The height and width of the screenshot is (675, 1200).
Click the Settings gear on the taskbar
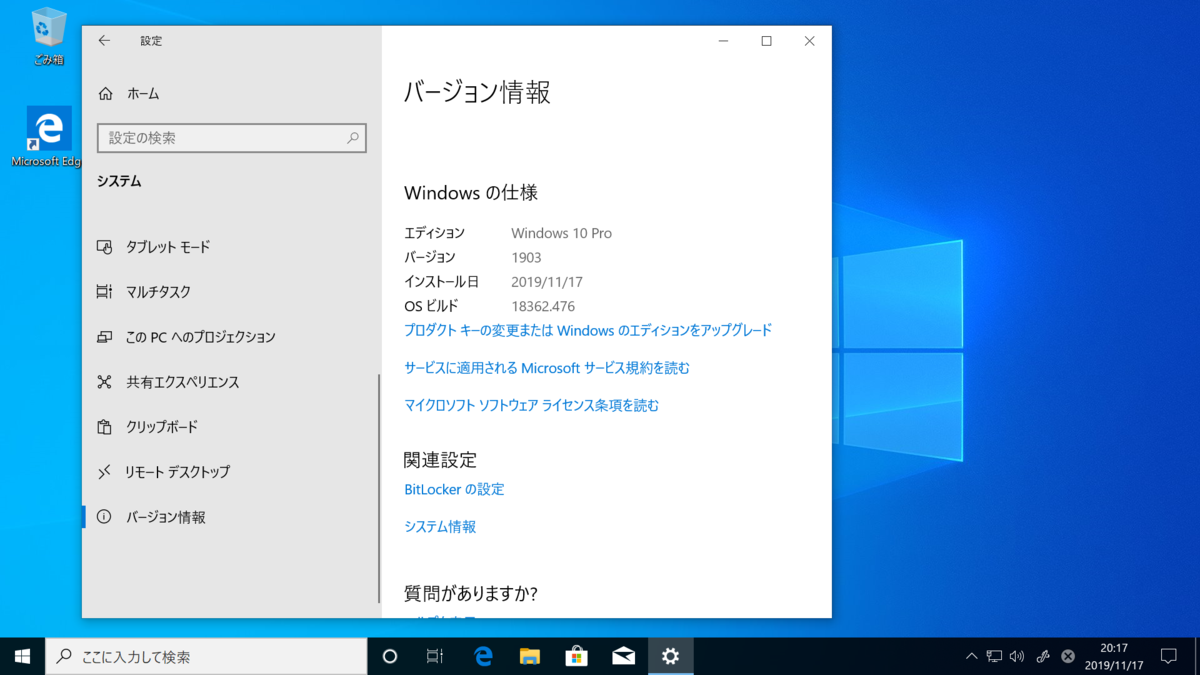(670, 656)
